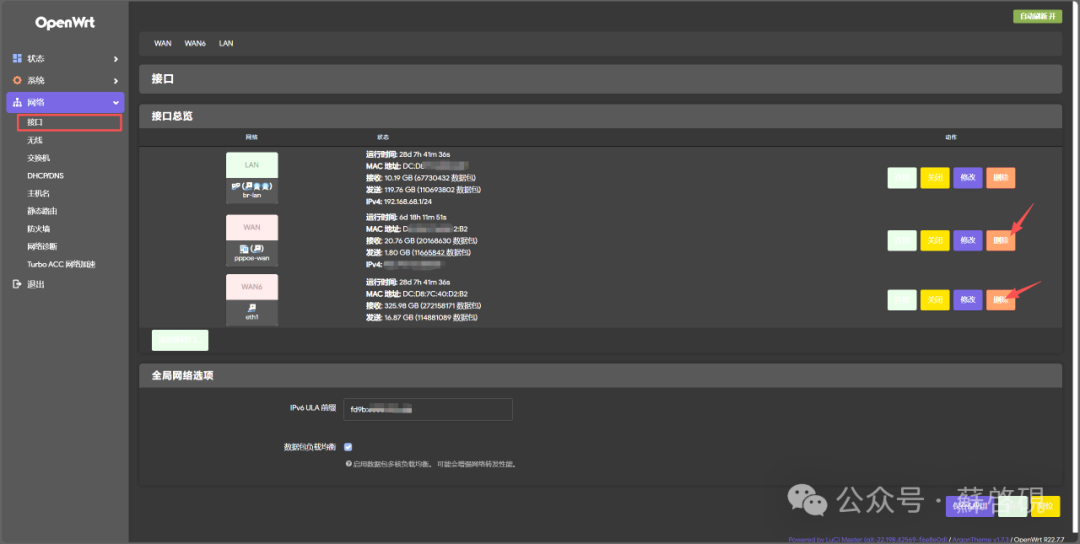Toggle the 数据包负载均衡 checkbox
1080x544 pixels.
[x=348, y=447]
